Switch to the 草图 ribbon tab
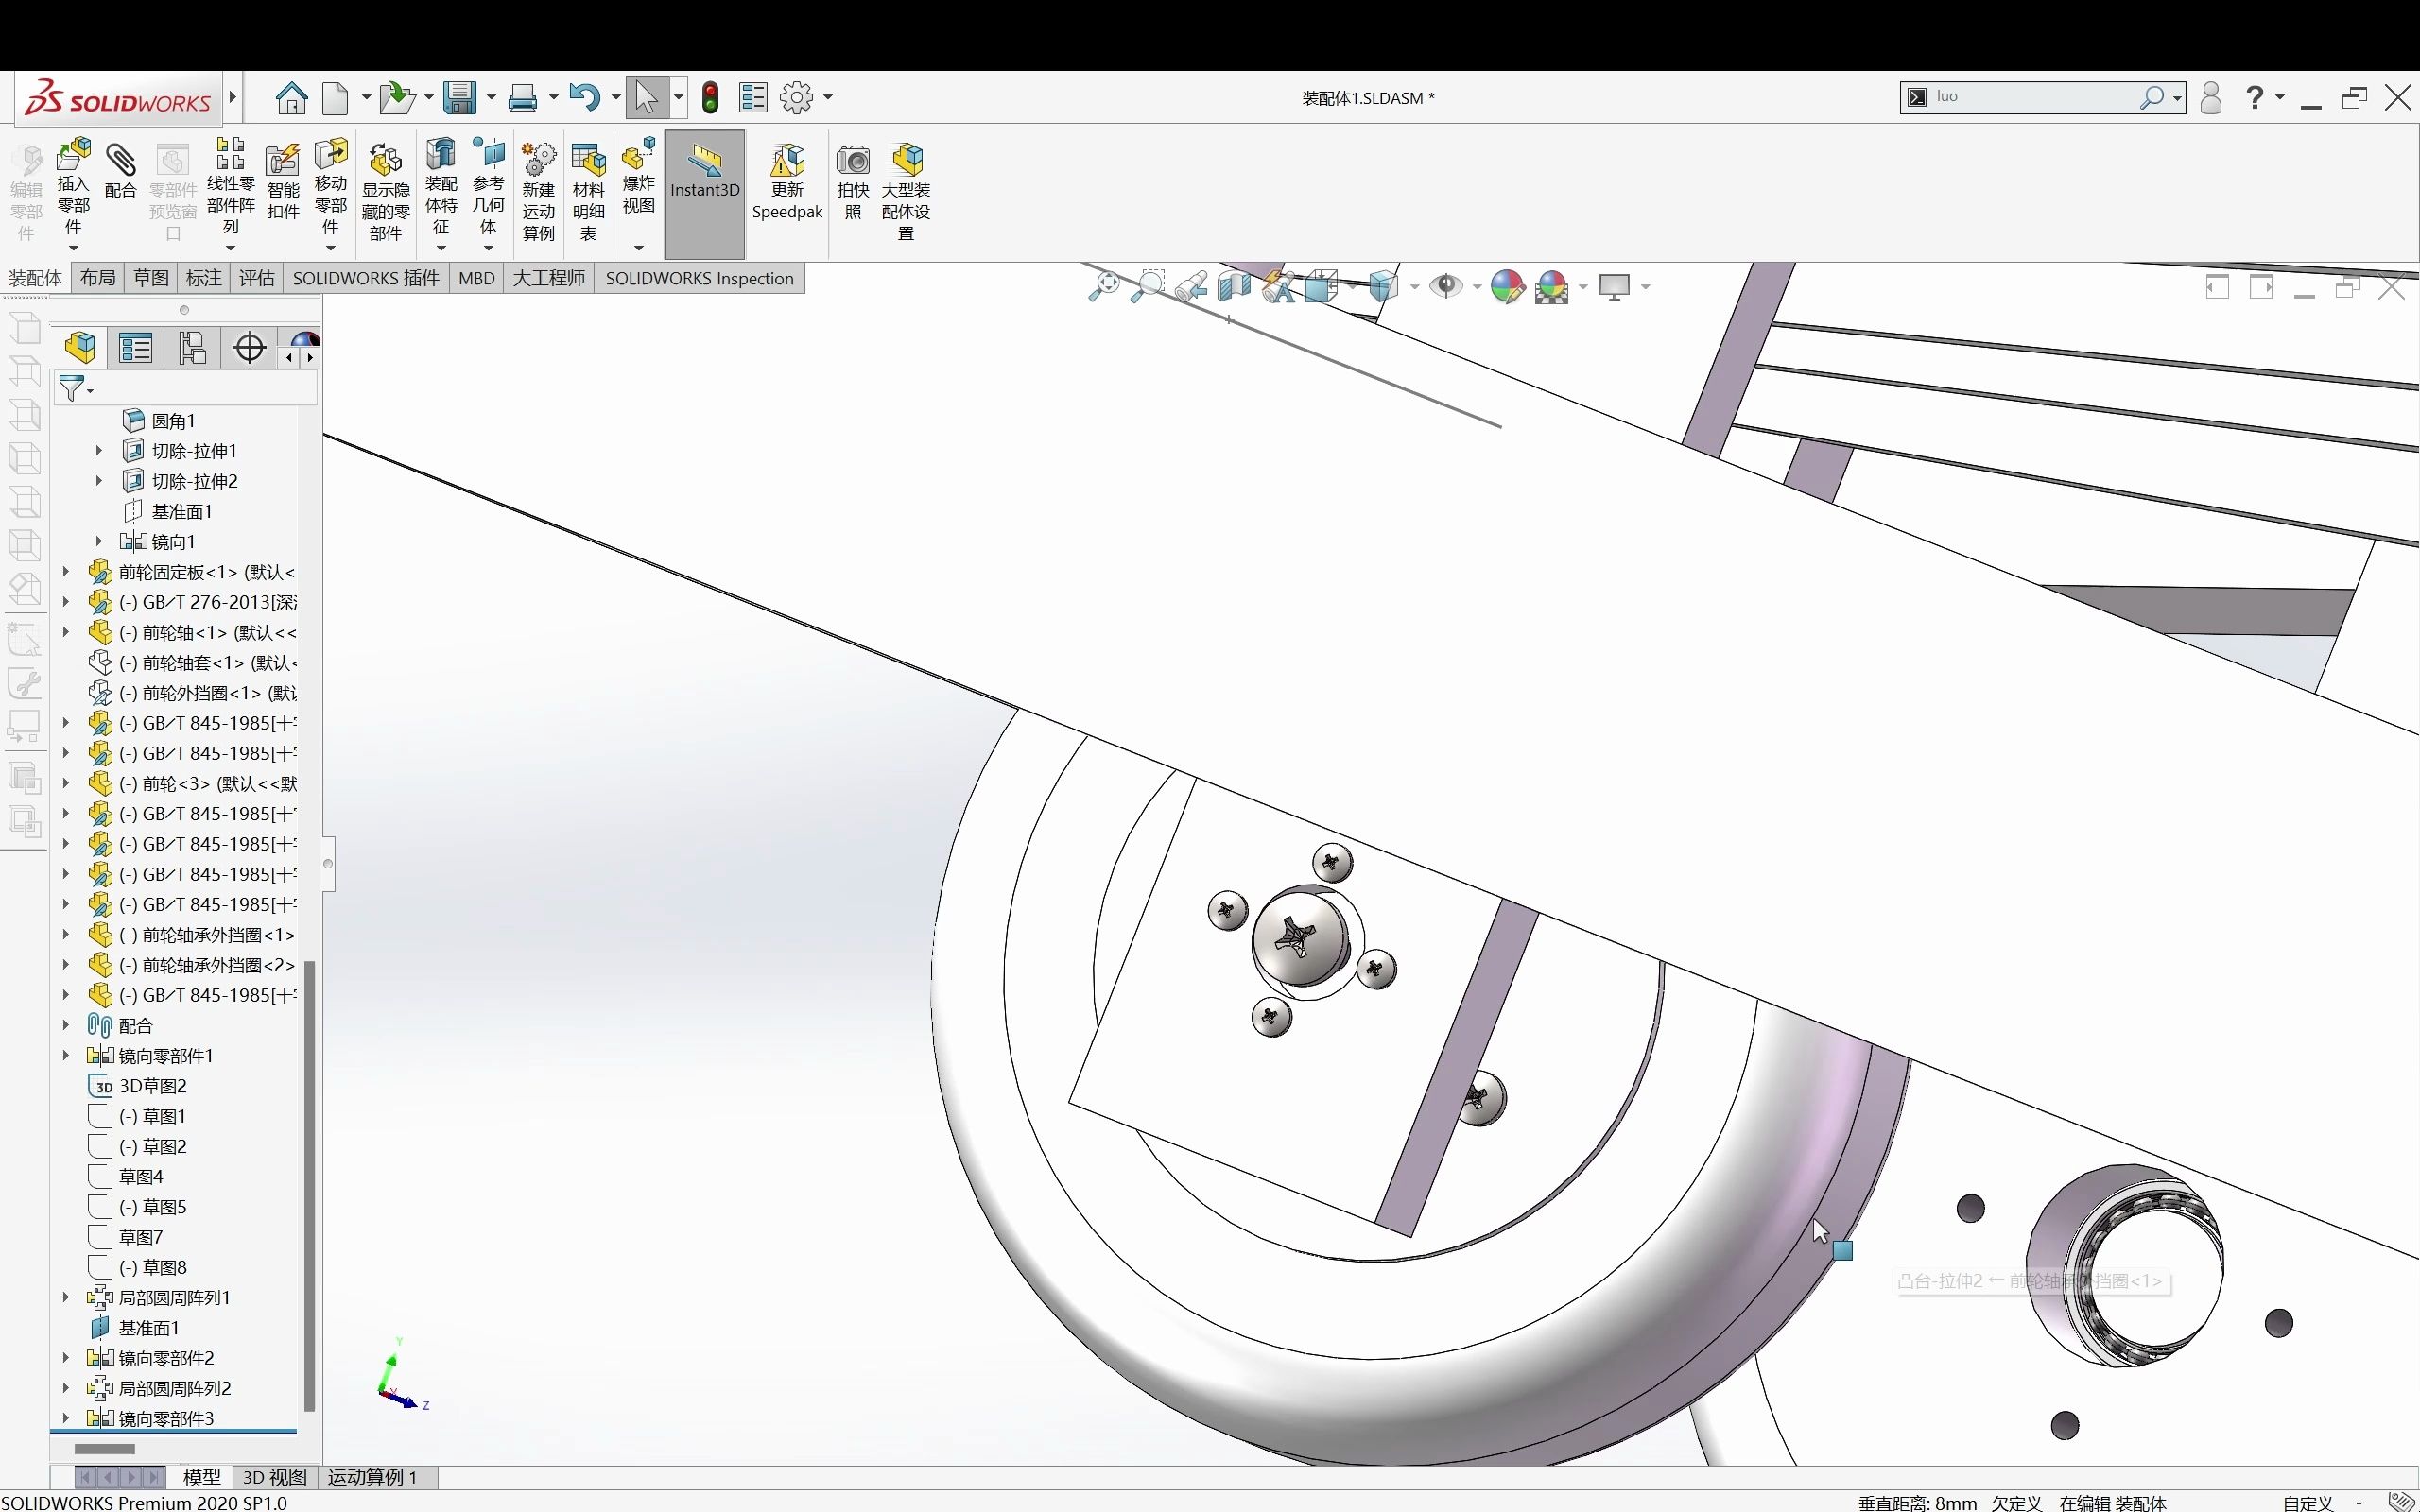2420x1512 pixels. coord(151,278)
